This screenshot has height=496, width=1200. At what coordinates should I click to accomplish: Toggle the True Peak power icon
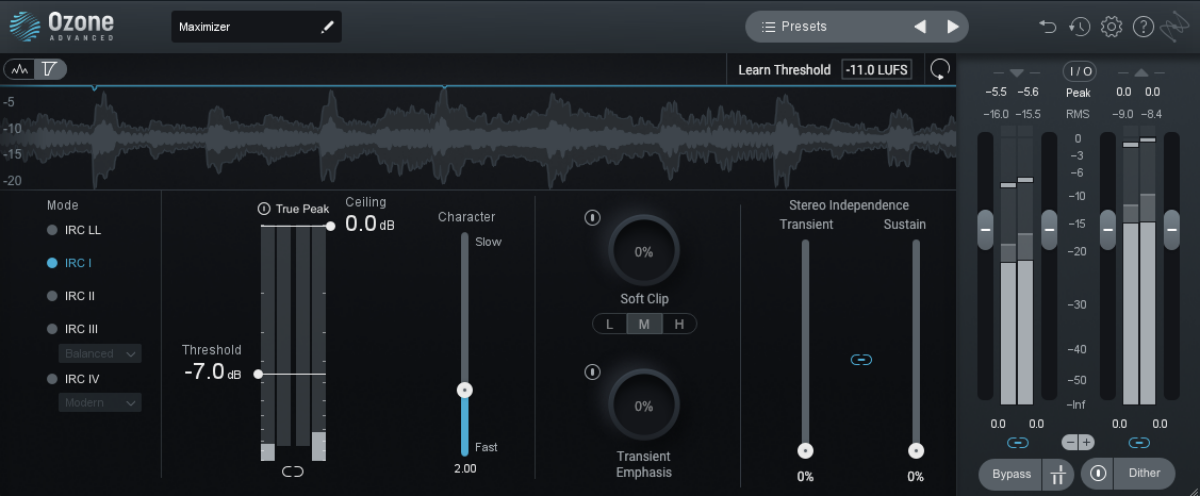coord(264,209)
